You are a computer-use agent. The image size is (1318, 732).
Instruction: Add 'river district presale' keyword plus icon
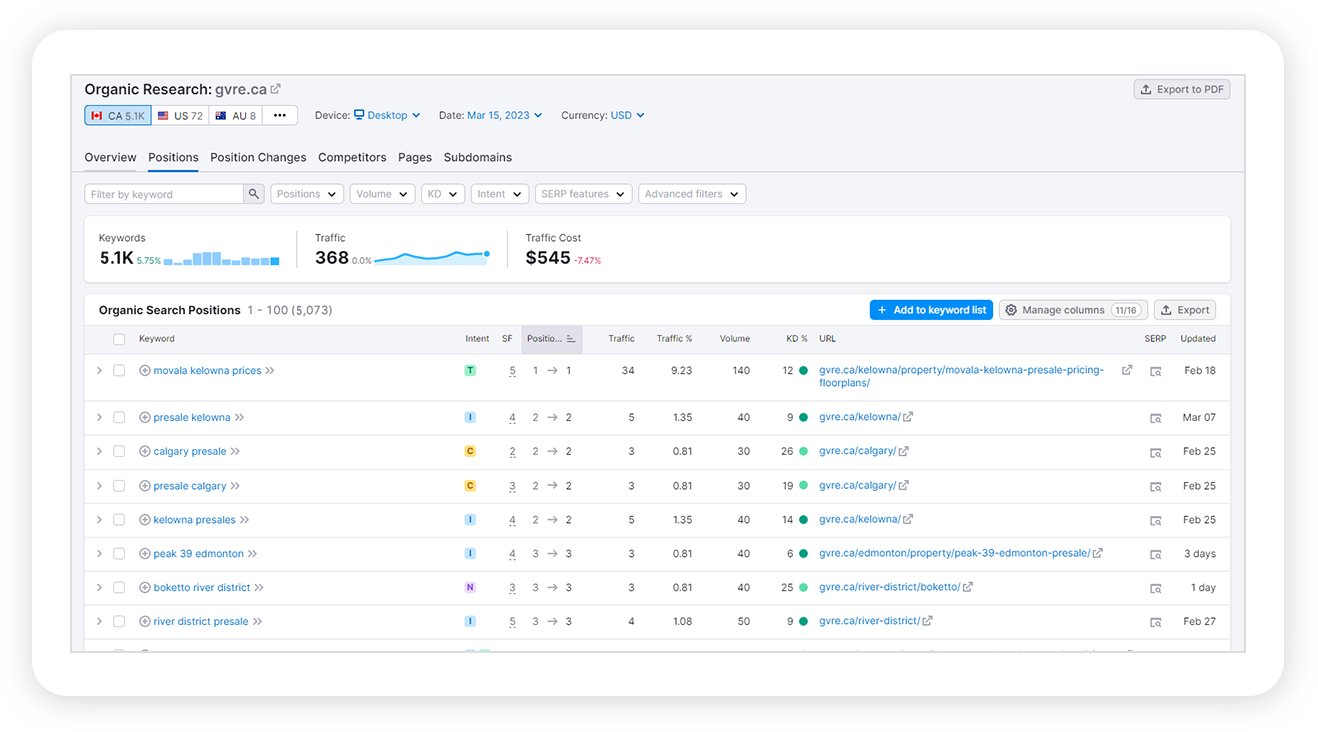[x=145, y=621]
